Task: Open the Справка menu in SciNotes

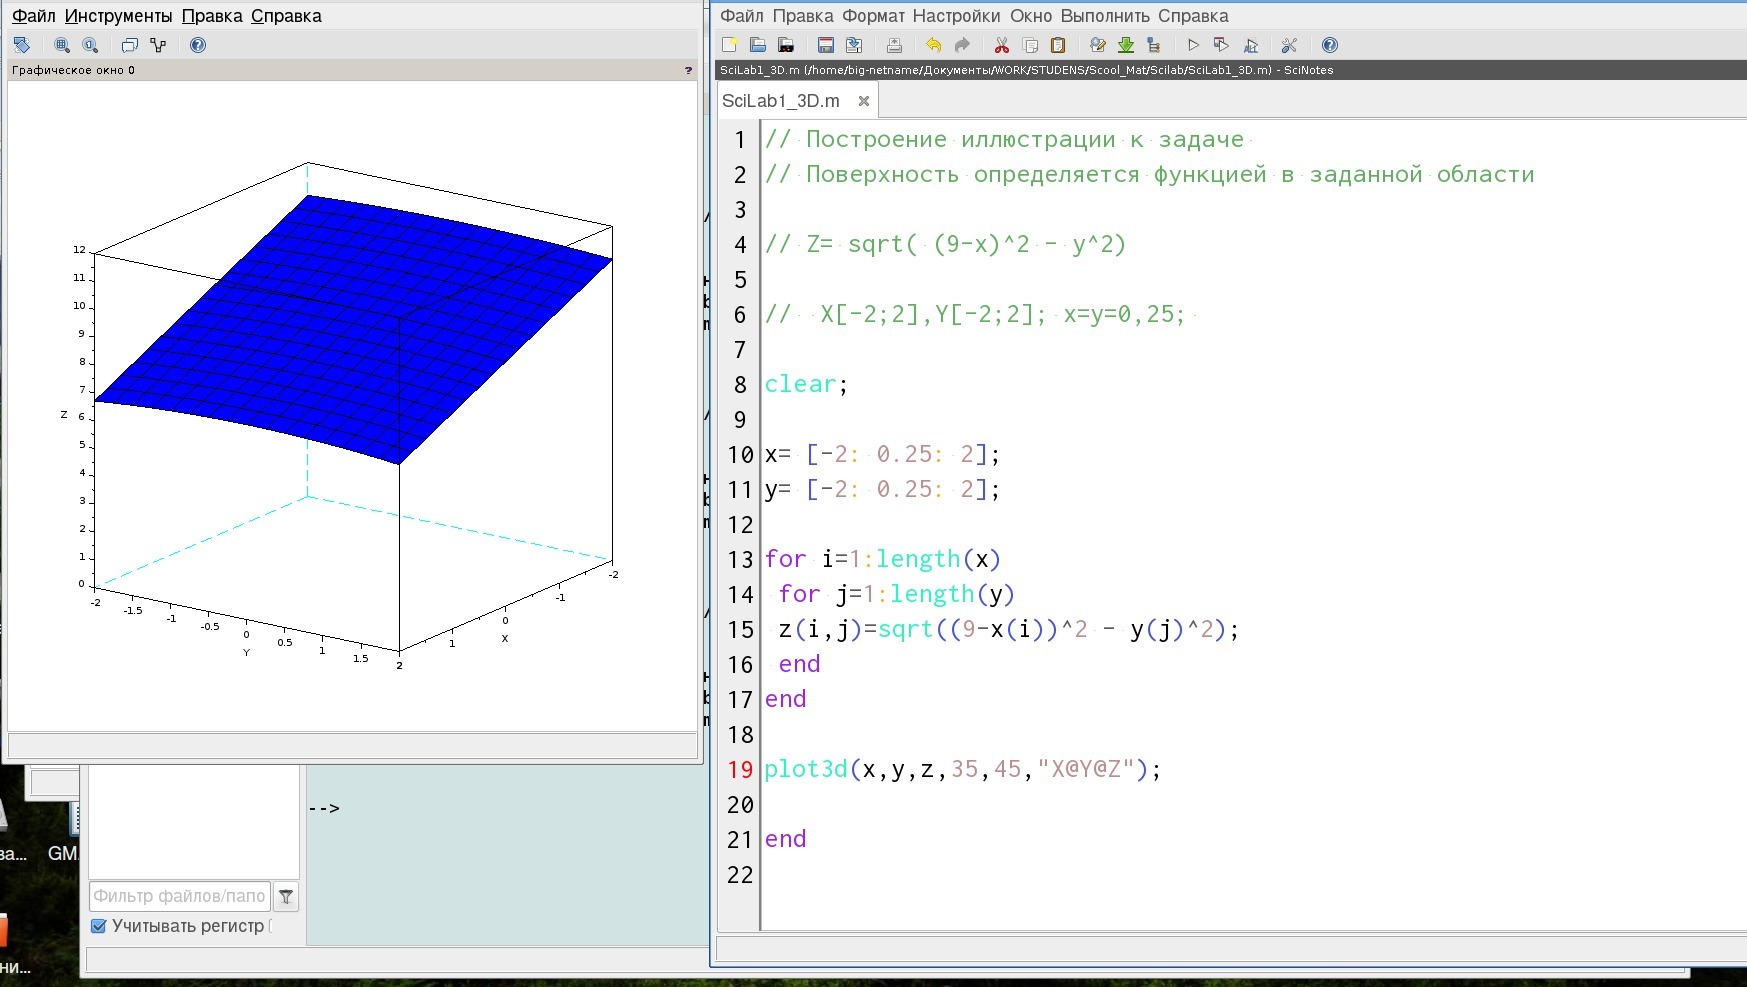Action: (x=1193, y=16)
